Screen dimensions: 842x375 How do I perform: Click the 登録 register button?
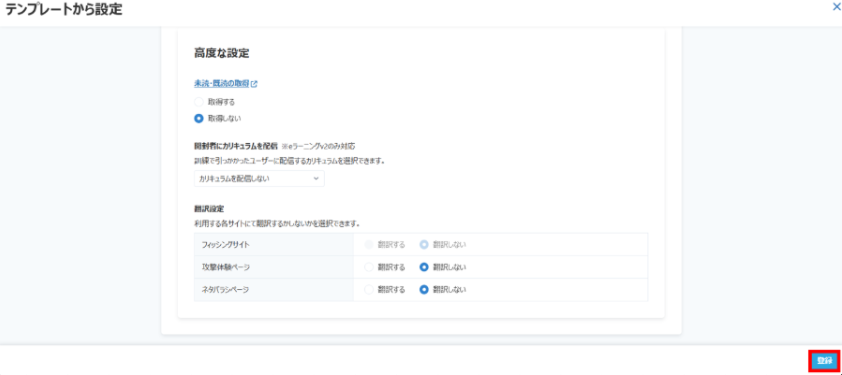click(824, 361)
